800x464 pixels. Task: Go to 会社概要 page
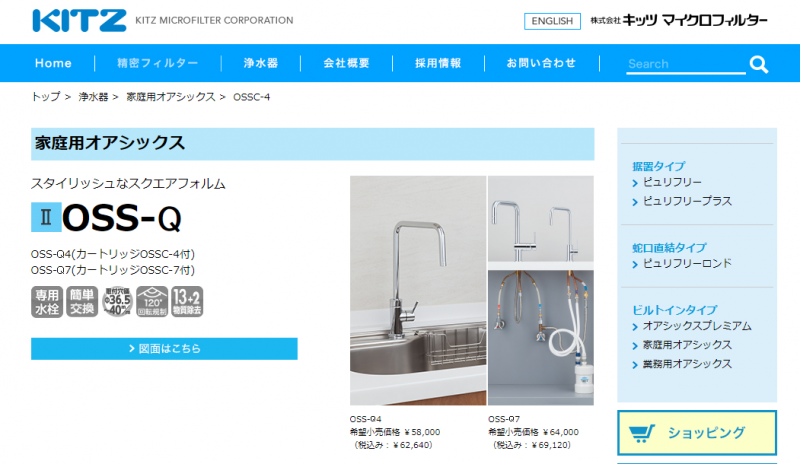point(346,63)
